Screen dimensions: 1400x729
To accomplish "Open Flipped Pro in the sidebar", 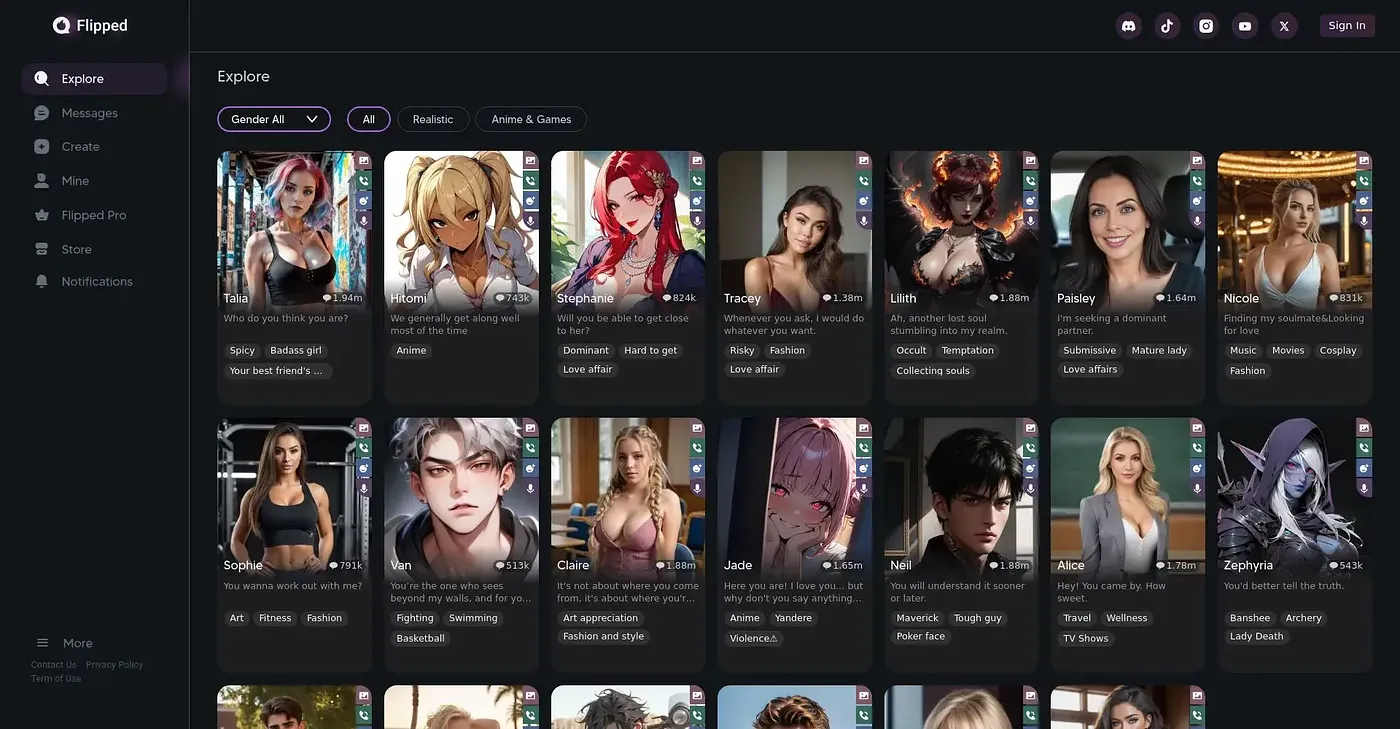I will tap(94, 215).
